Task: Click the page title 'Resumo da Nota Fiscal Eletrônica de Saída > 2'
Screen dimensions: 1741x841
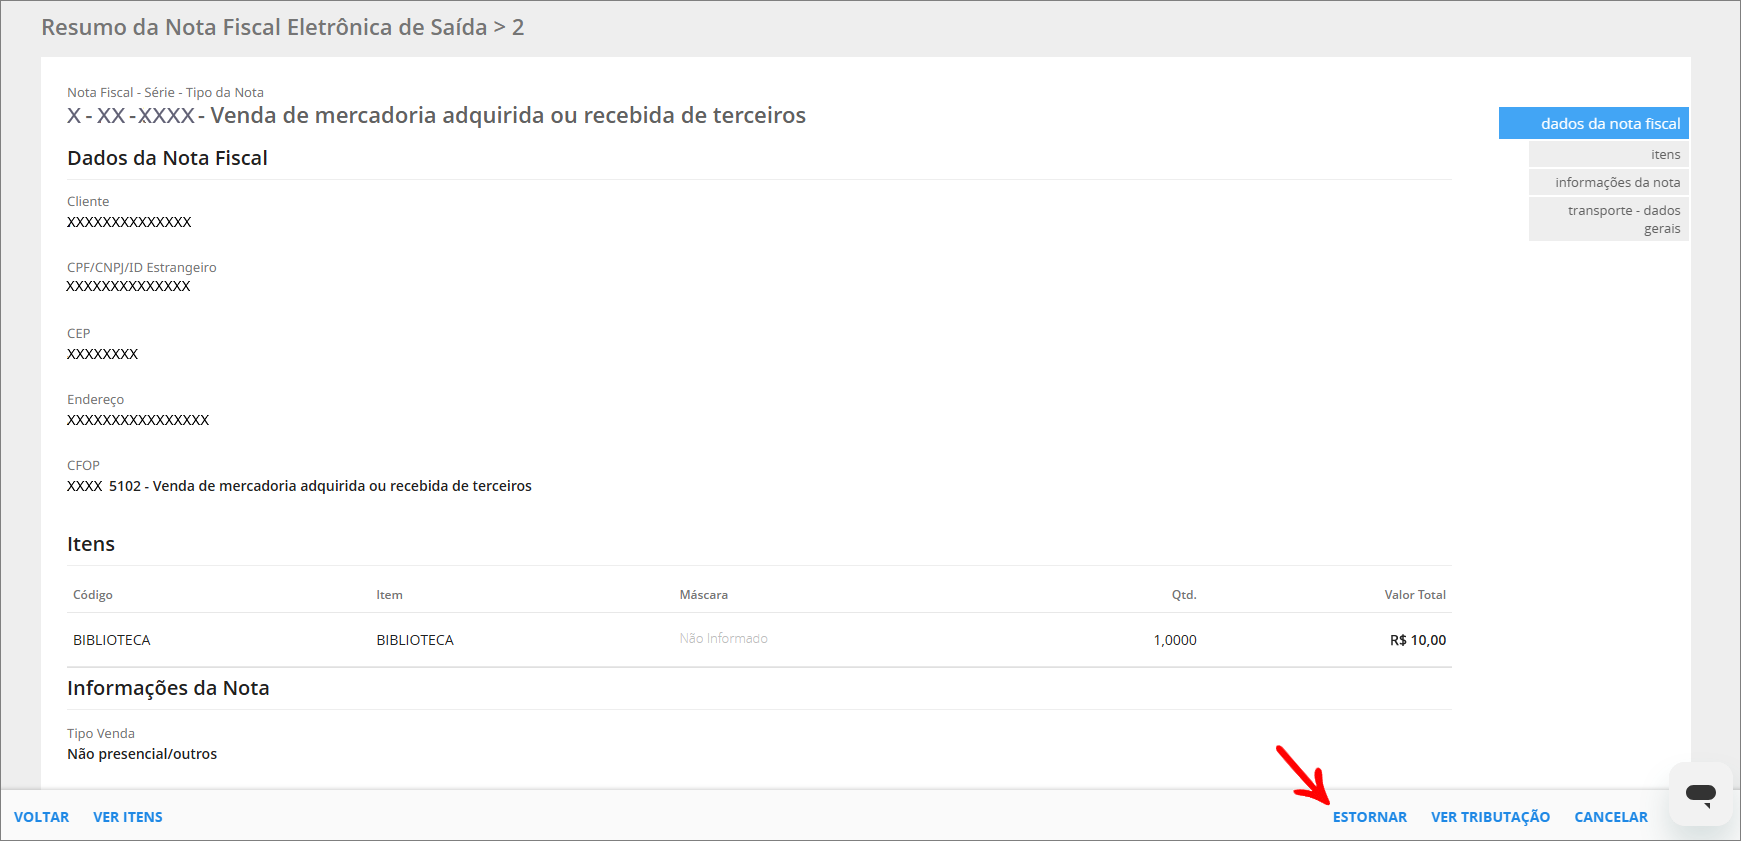Action: pyautogui.click(x=282, y=27)
